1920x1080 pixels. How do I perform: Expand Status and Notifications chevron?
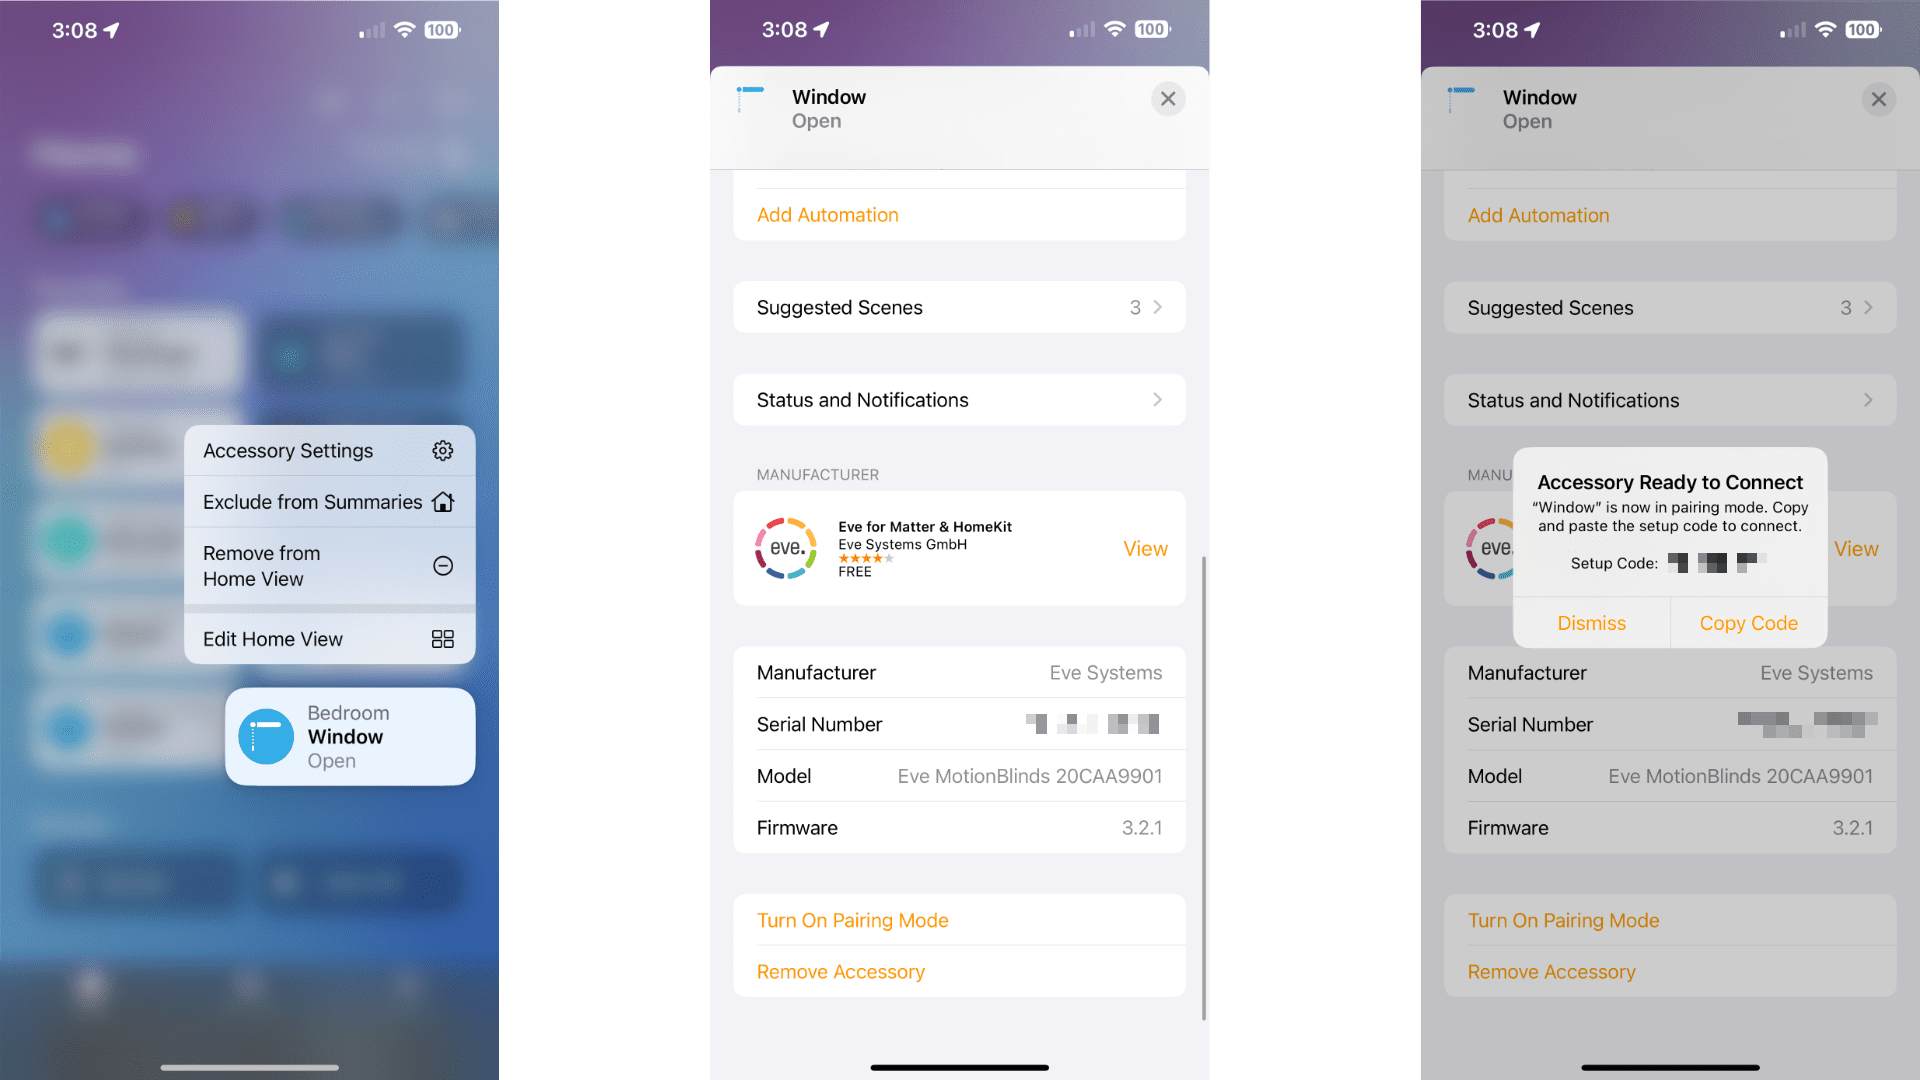1158,400
